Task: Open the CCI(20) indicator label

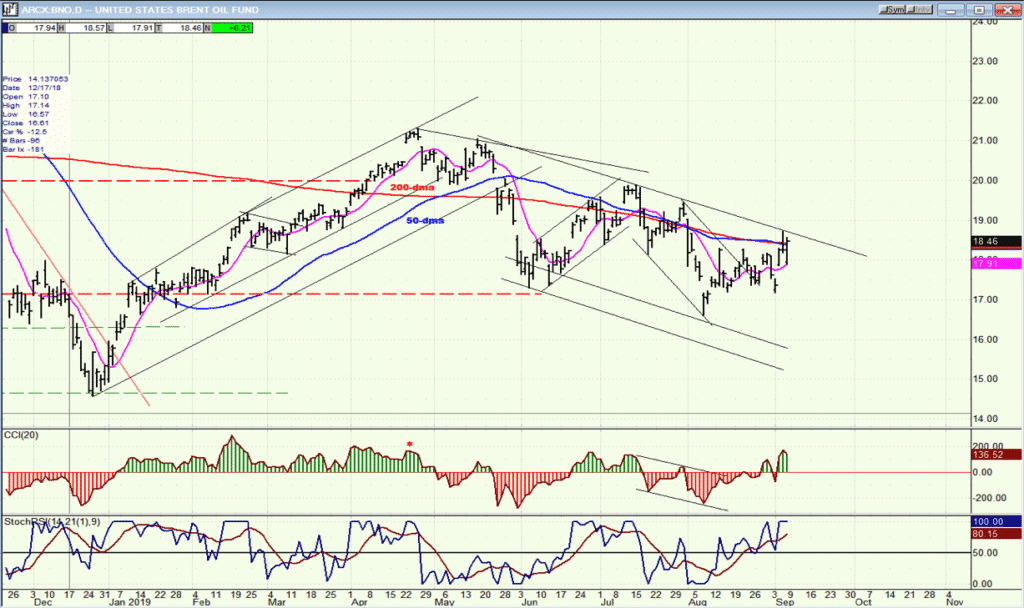Action: (x=21, y=435)
